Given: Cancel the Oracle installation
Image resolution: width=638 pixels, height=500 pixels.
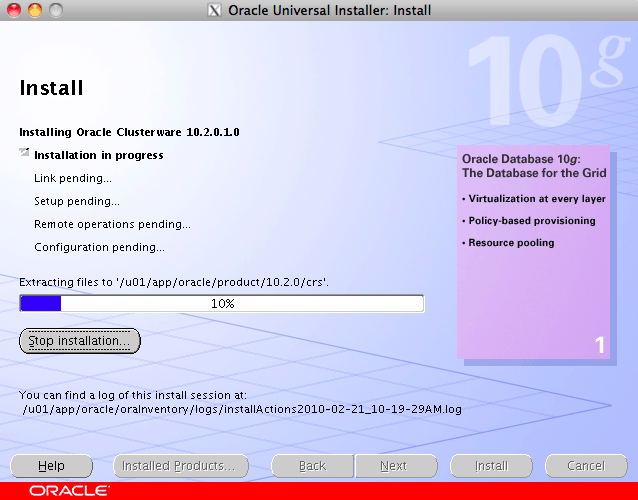Looking at the screenshot, I should [585, 465].
